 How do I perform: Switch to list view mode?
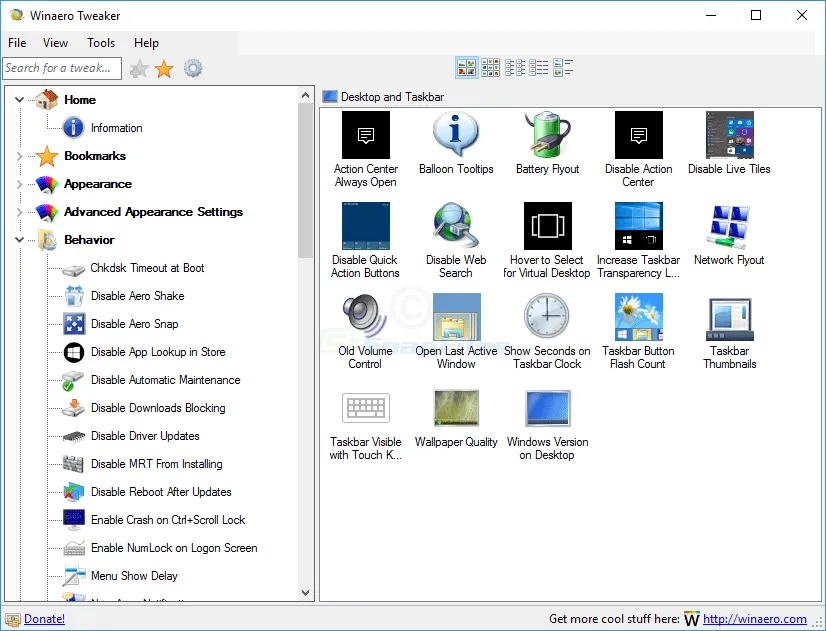coord(539,67)
